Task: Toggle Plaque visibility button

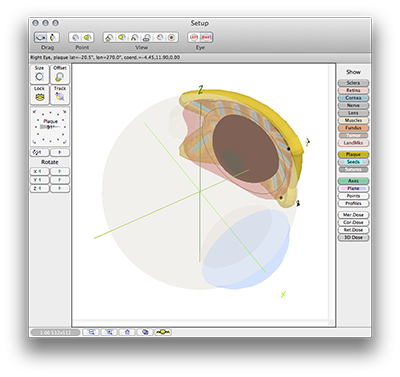Action: (353, 154)
